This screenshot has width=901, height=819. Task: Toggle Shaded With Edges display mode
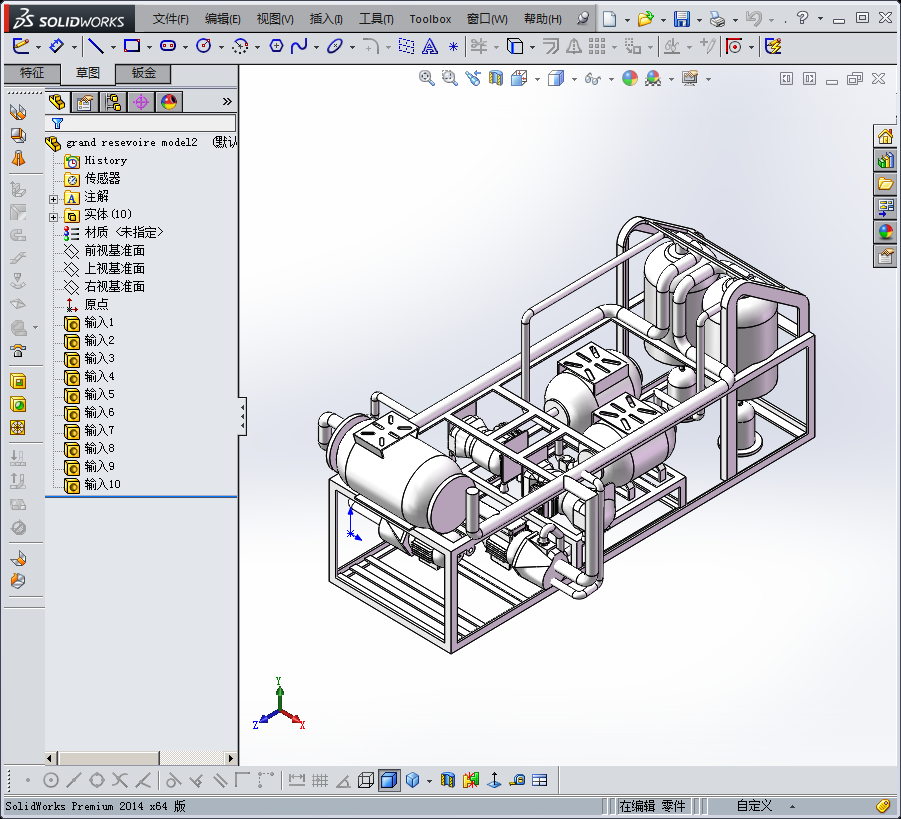(x=389, y=780)
